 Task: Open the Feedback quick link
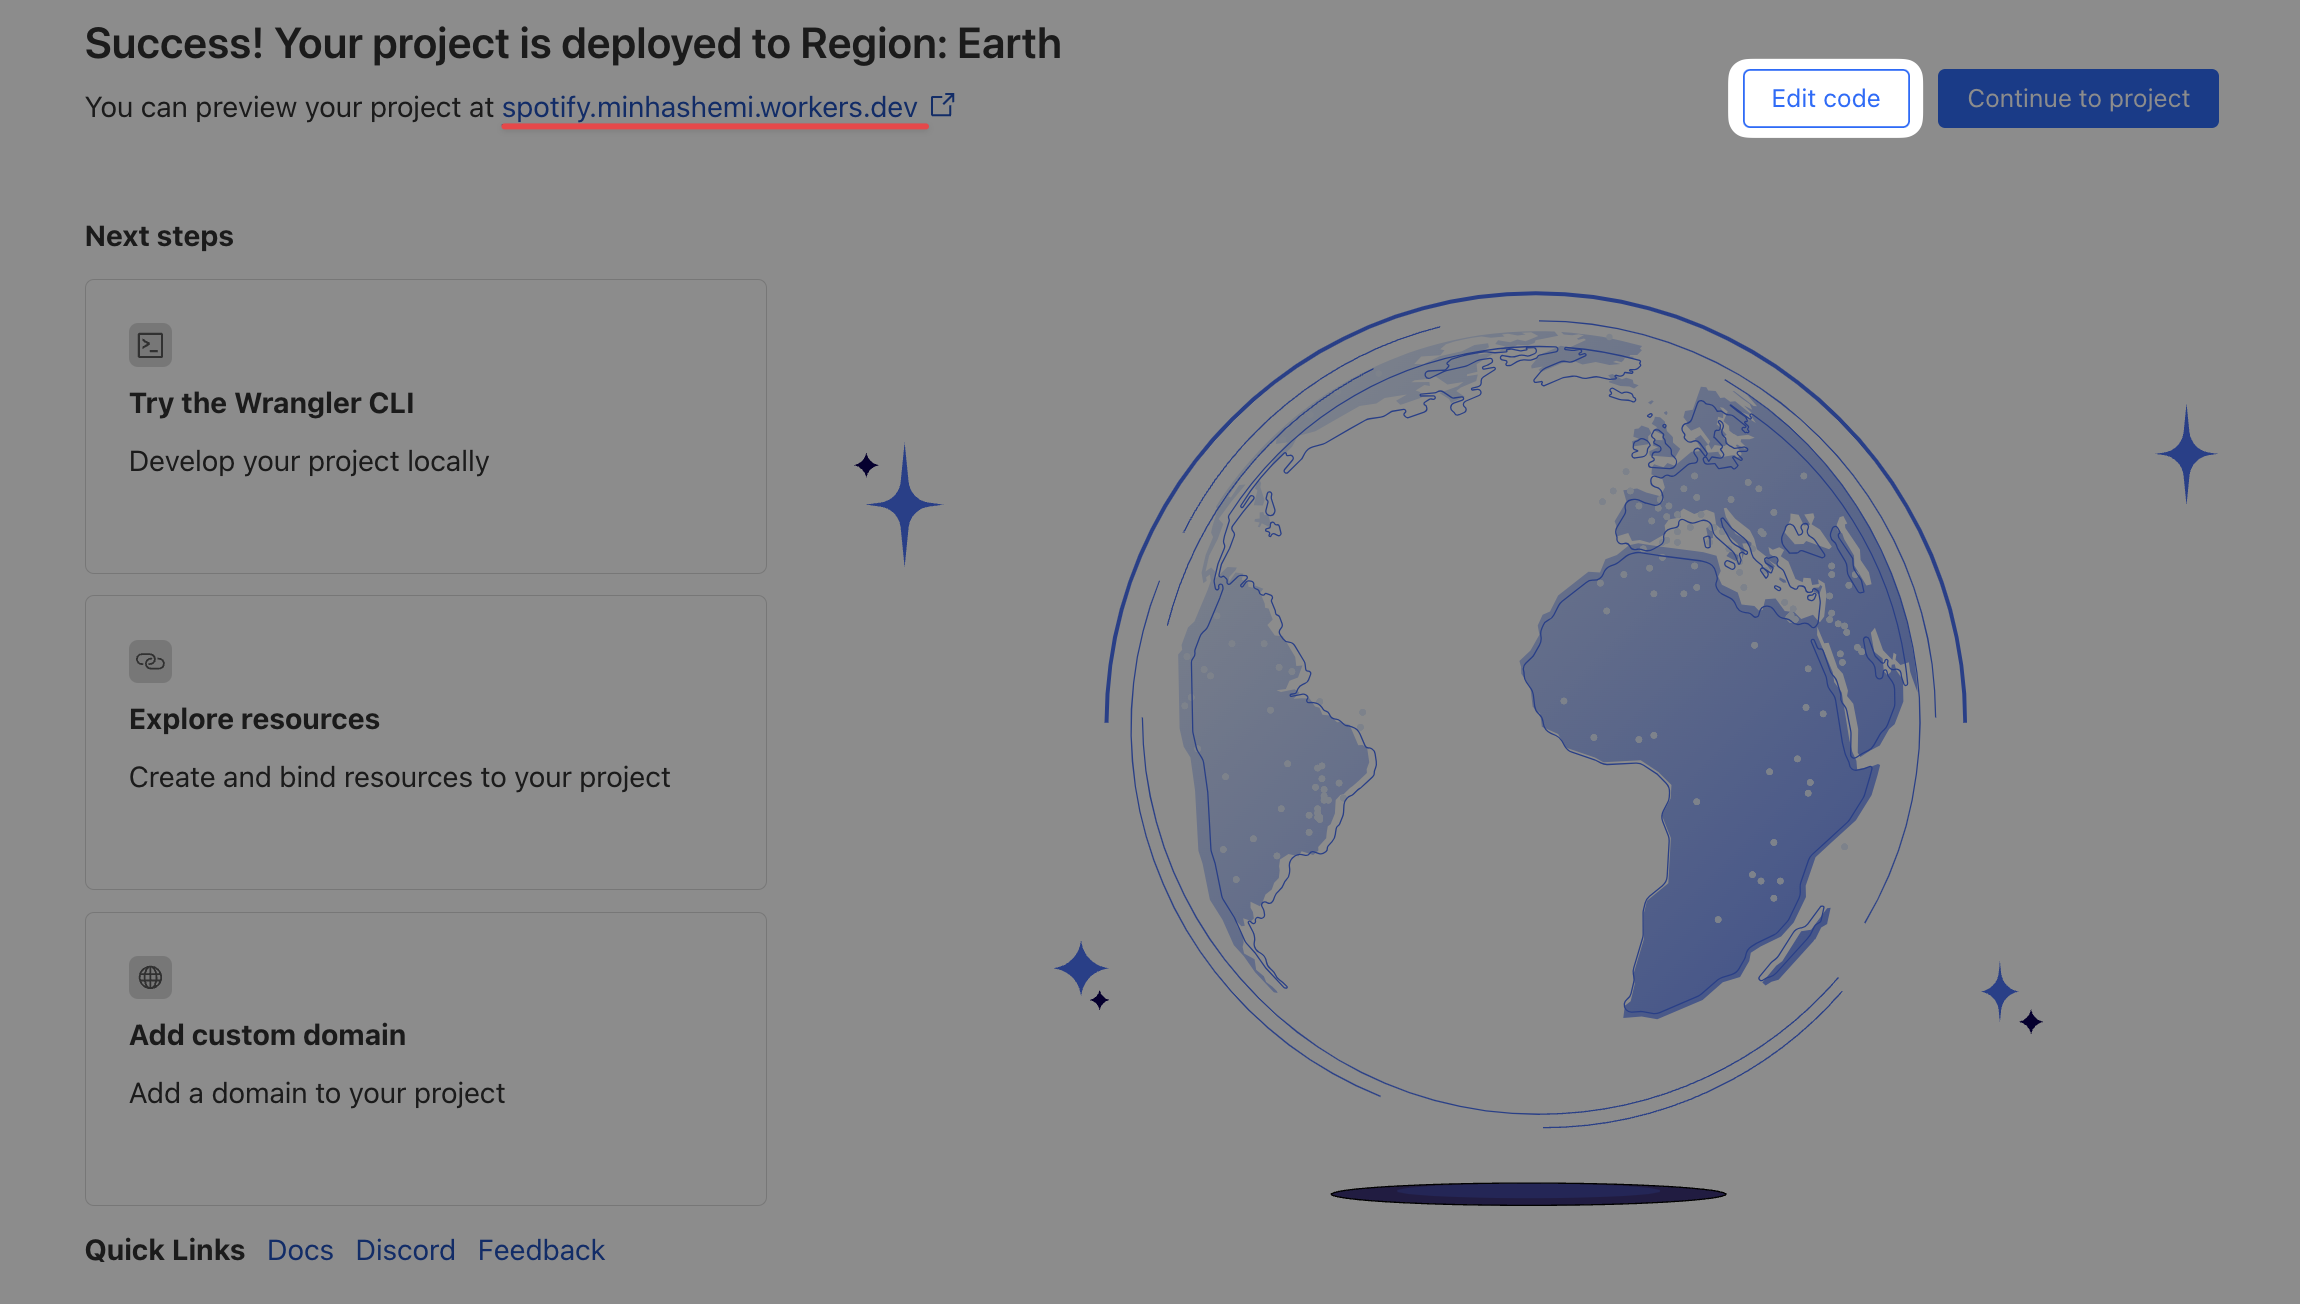tap(541, 1250)
